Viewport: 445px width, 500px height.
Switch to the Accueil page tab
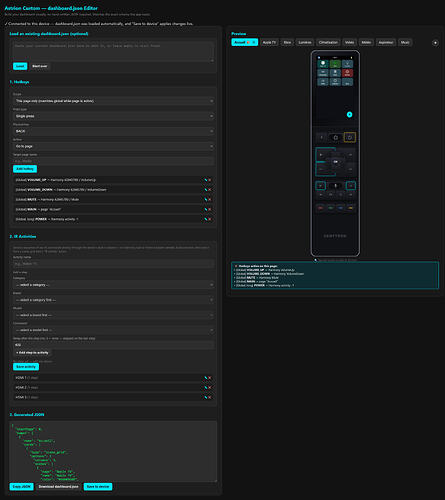coord(244,42)
